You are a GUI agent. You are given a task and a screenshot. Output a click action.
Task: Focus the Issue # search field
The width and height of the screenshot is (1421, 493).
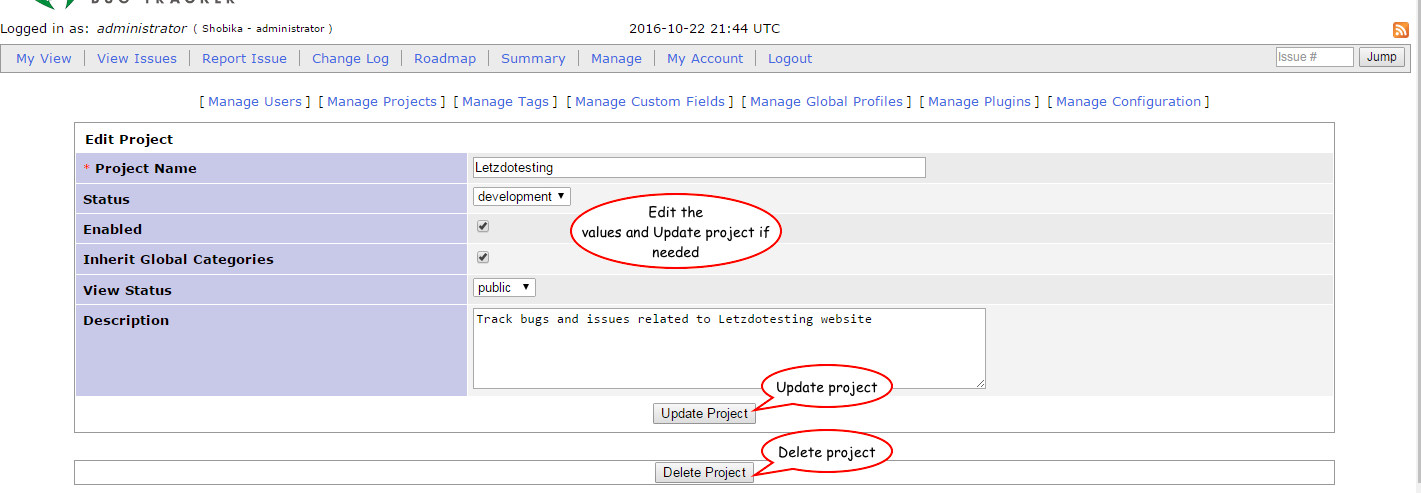1314,57
